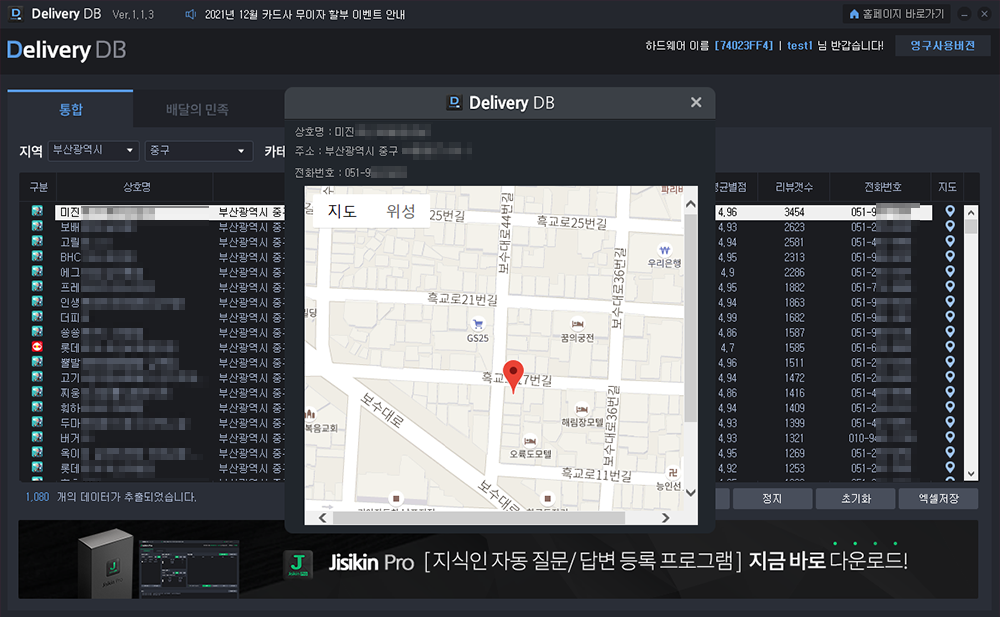Select row with review count 1882
Image resolution: width=1000 pixels, height=617 pixels.
click(794, 287)
